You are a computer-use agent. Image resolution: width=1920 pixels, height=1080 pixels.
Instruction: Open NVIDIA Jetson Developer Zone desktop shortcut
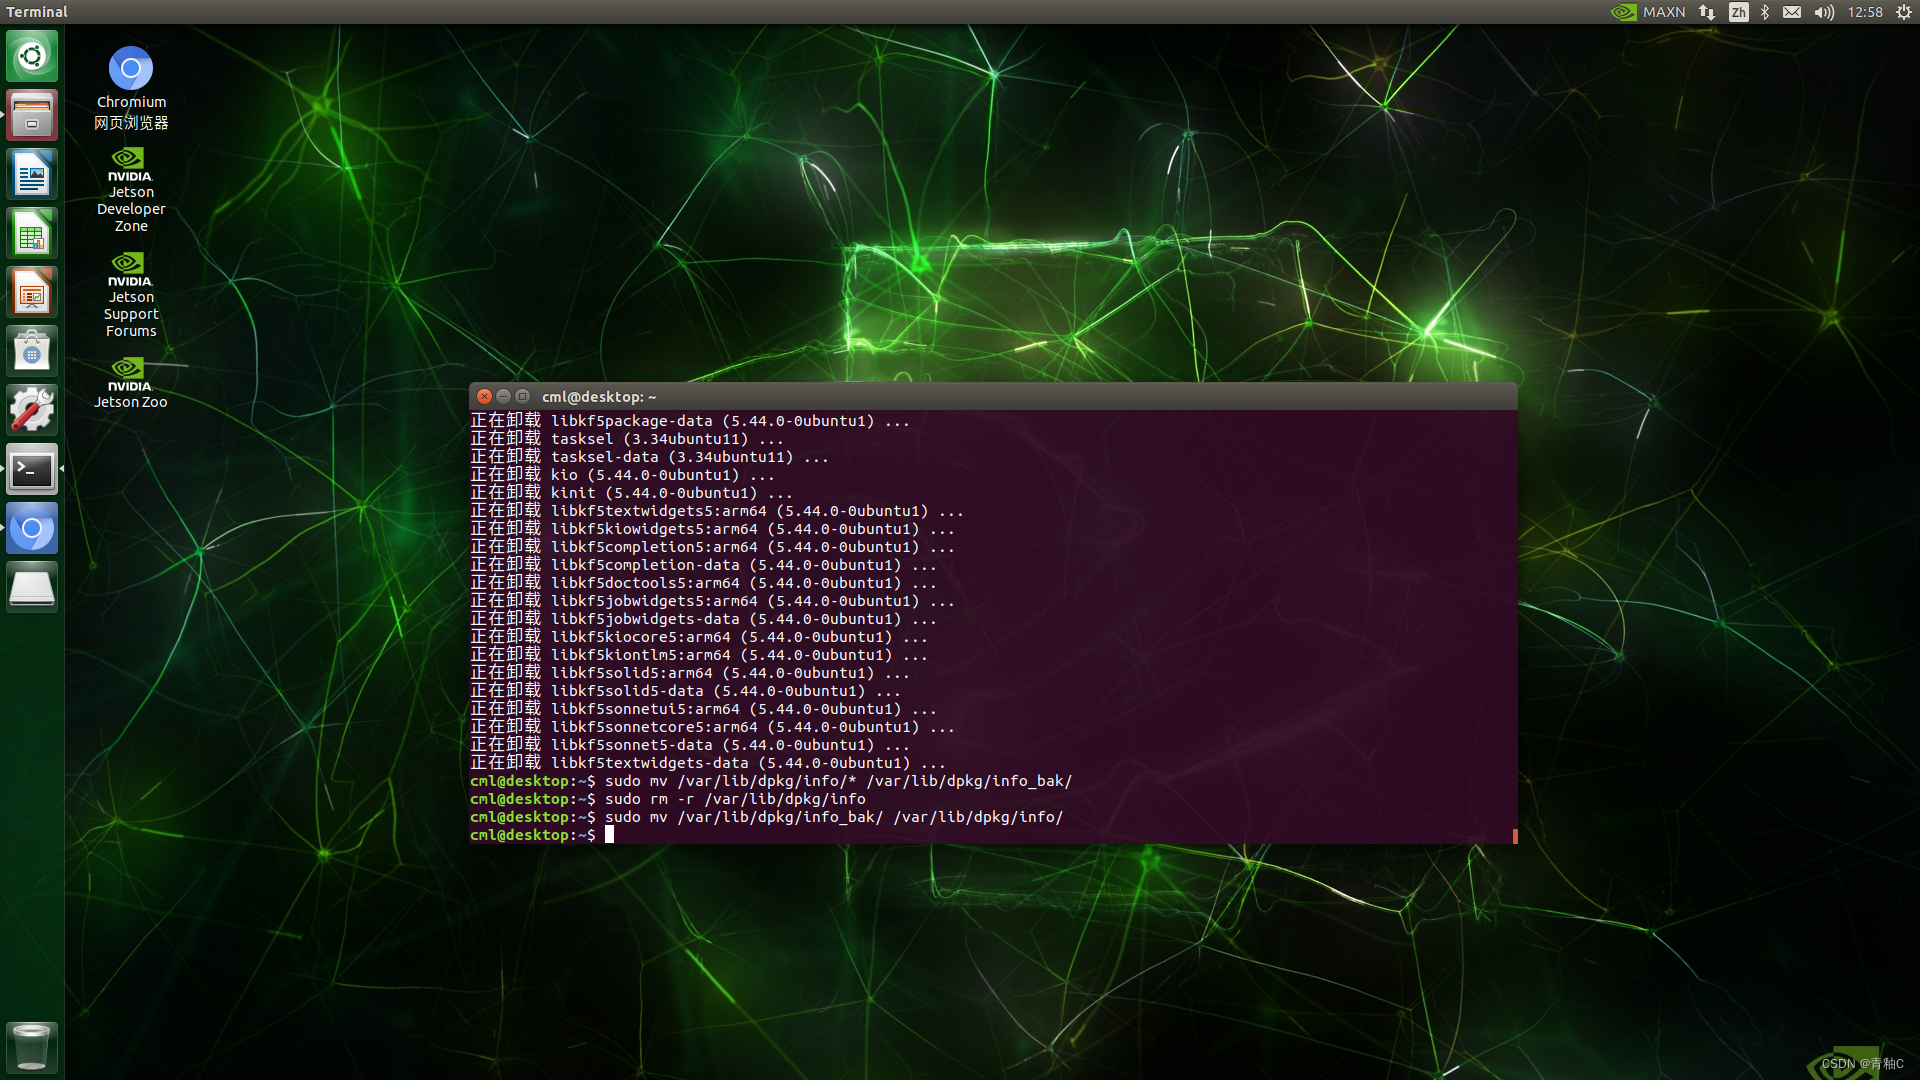click(x=131, y=190)
